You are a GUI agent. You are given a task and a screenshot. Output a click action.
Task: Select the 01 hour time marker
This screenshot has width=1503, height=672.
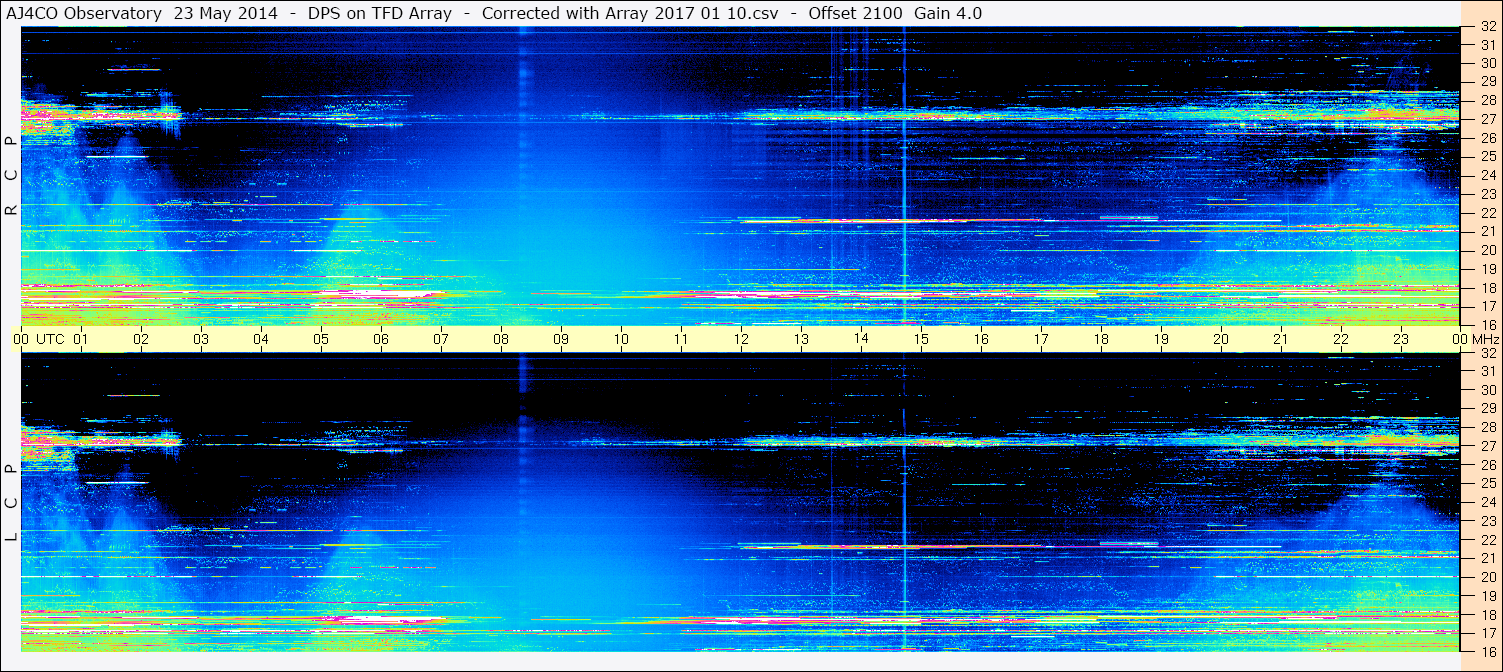click(x=81, y=339)
